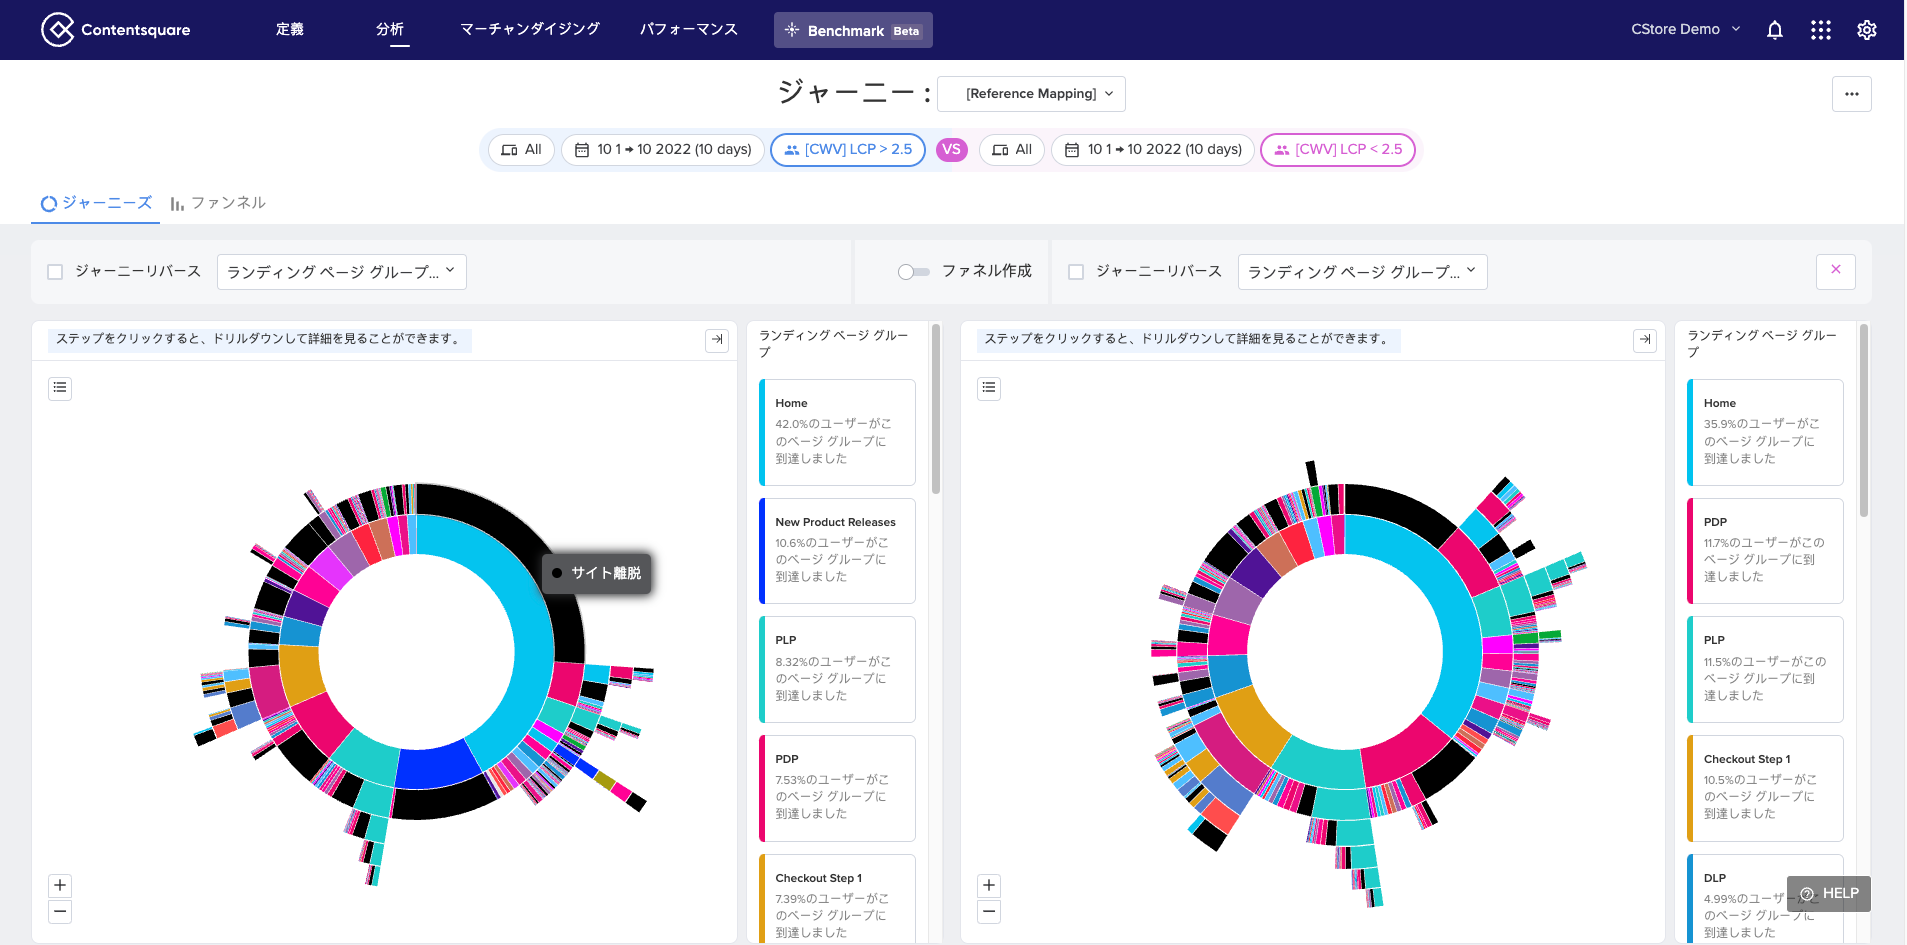
Task: Click the New Product Releases card
Action: click(x=837, y=550)
